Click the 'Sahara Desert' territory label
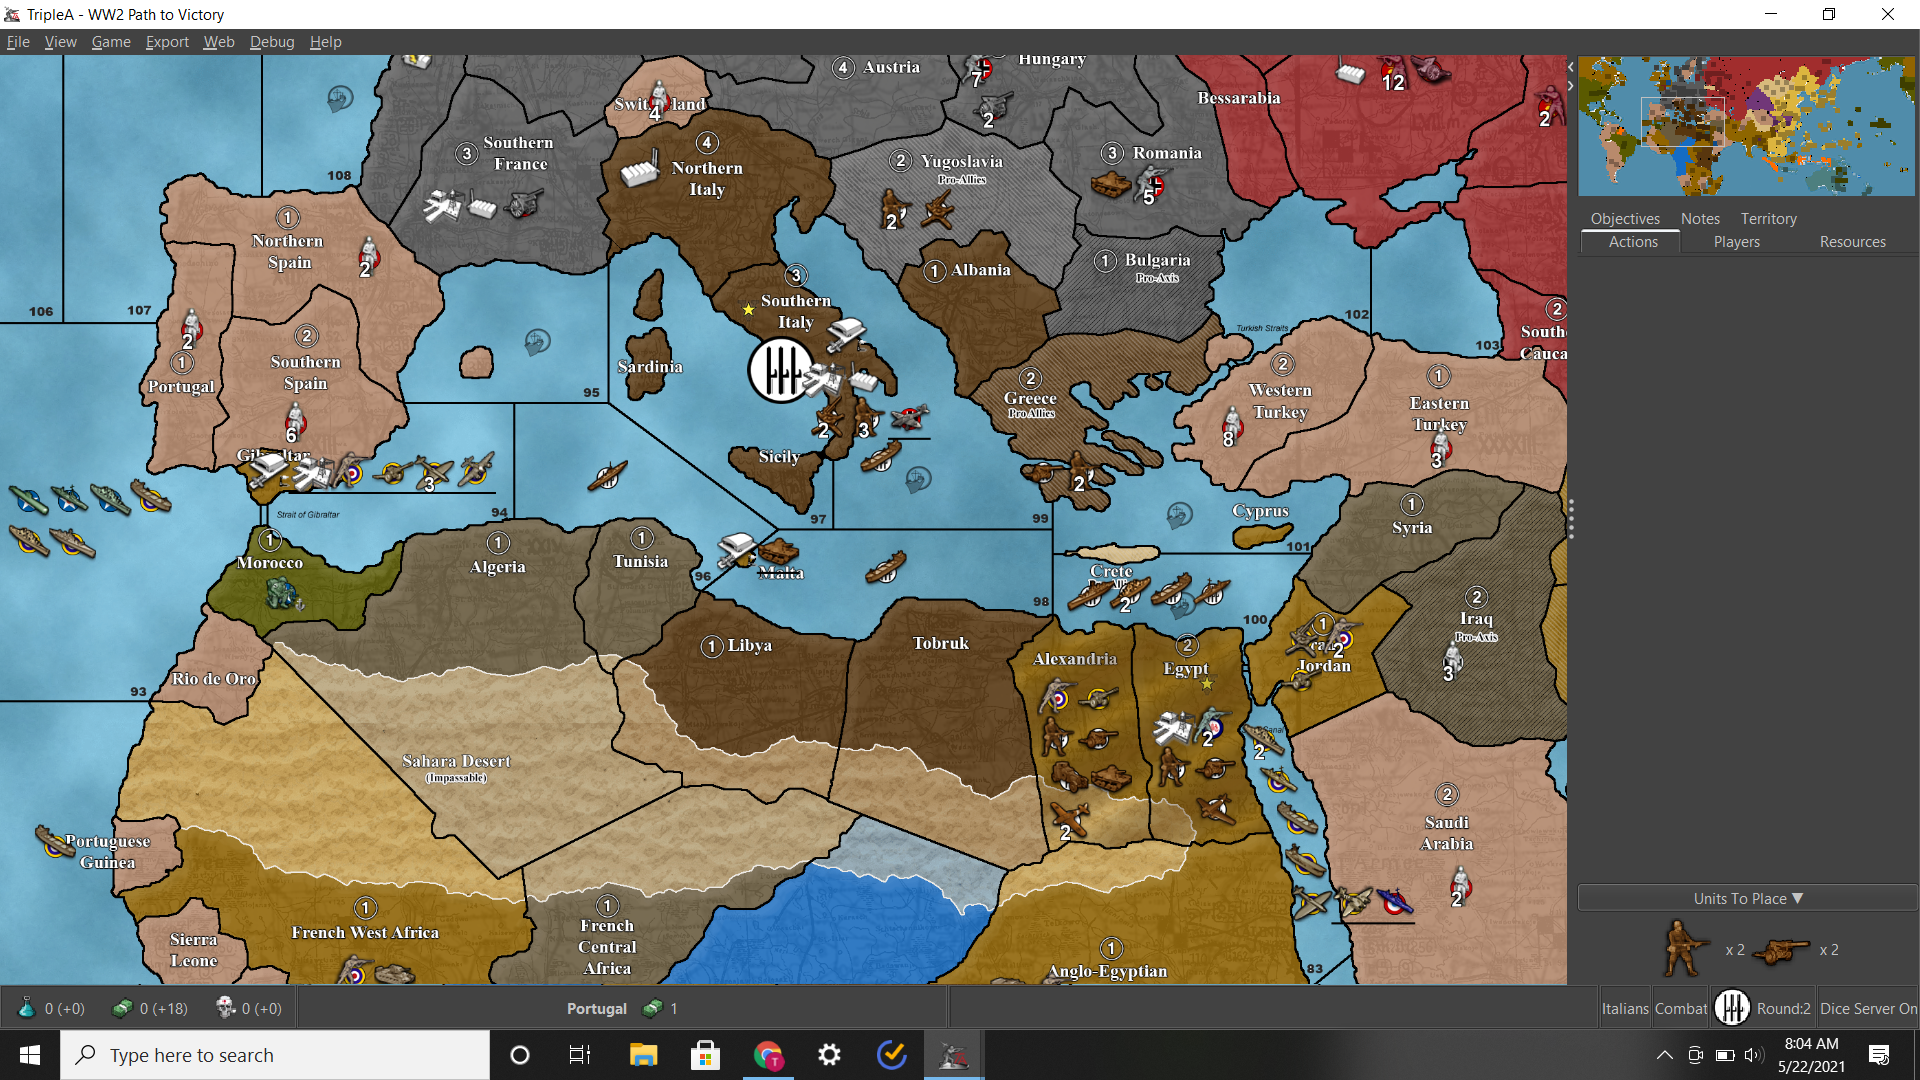 (456, 761)
